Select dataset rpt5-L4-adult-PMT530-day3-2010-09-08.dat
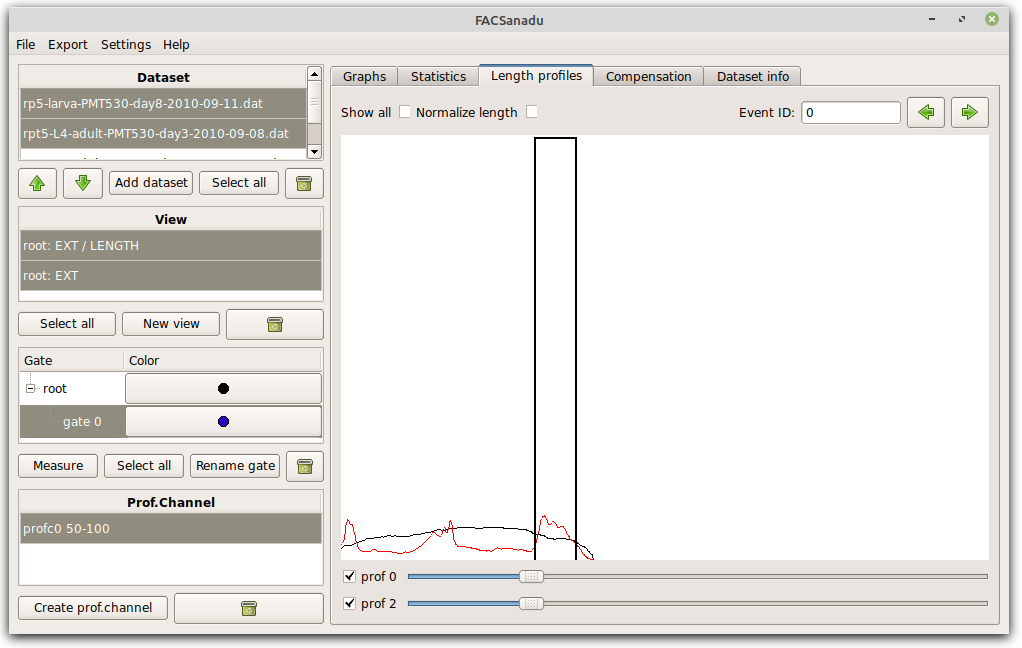1022x648 pixels. coord(164,134)
